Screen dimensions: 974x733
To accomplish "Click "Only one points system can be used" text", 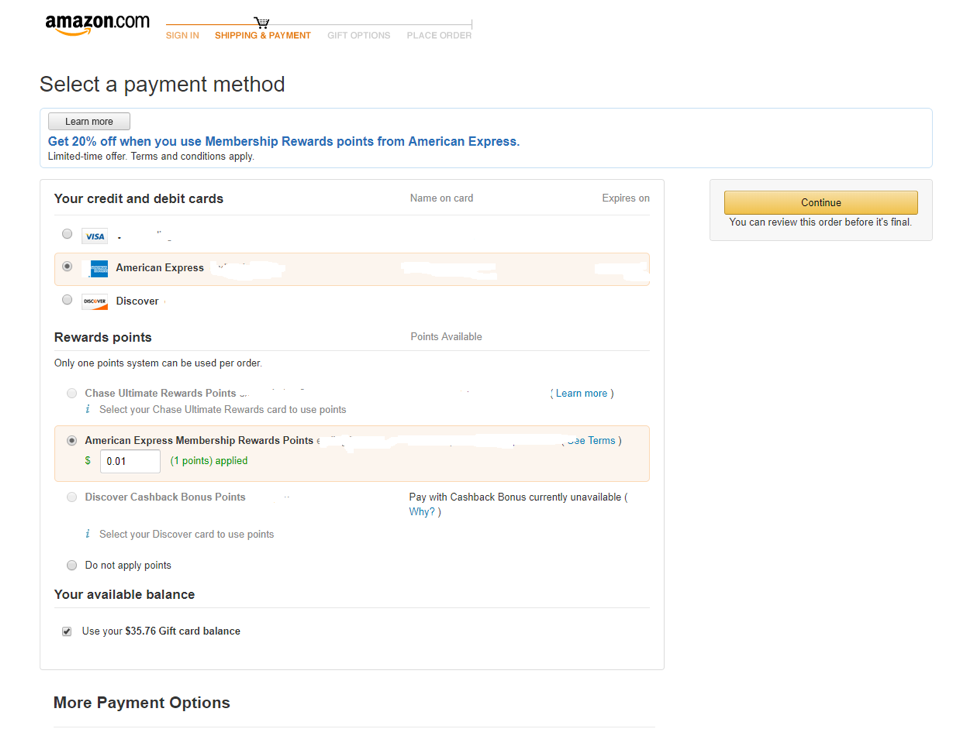I will 158,363.
